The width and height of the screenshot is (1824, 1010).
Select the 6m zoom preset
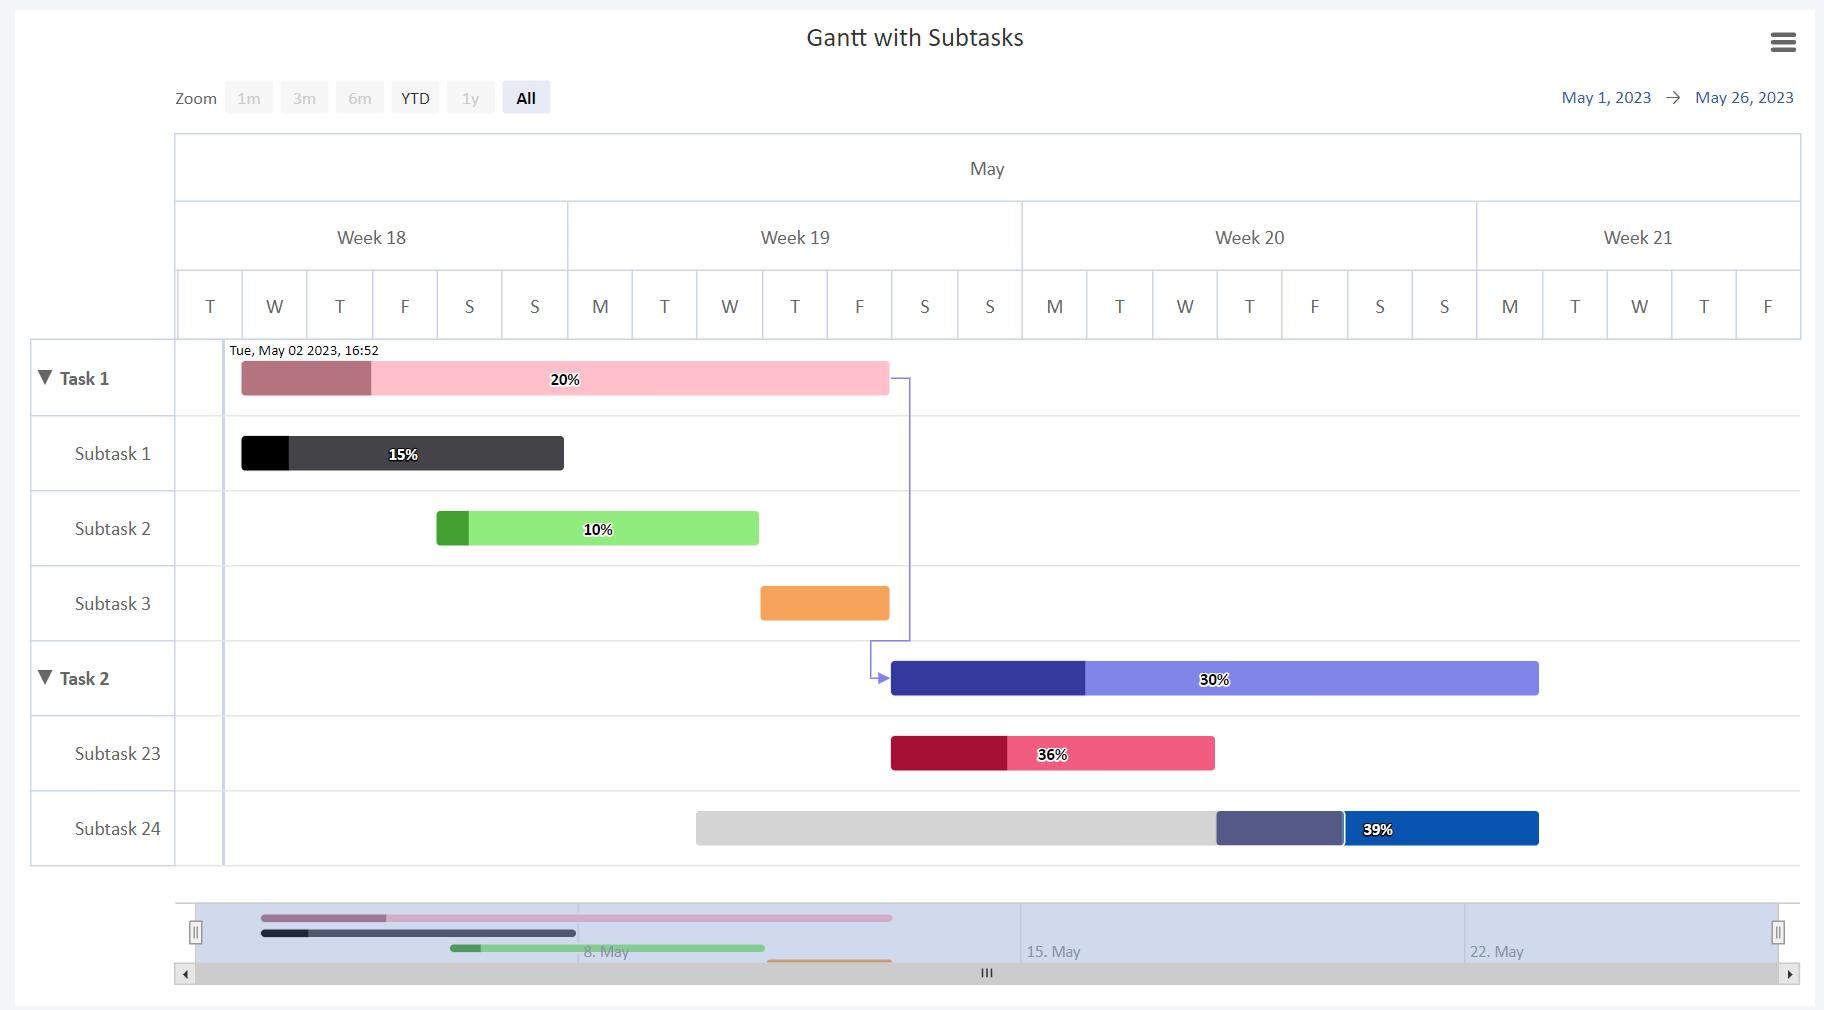pos(359,97)
